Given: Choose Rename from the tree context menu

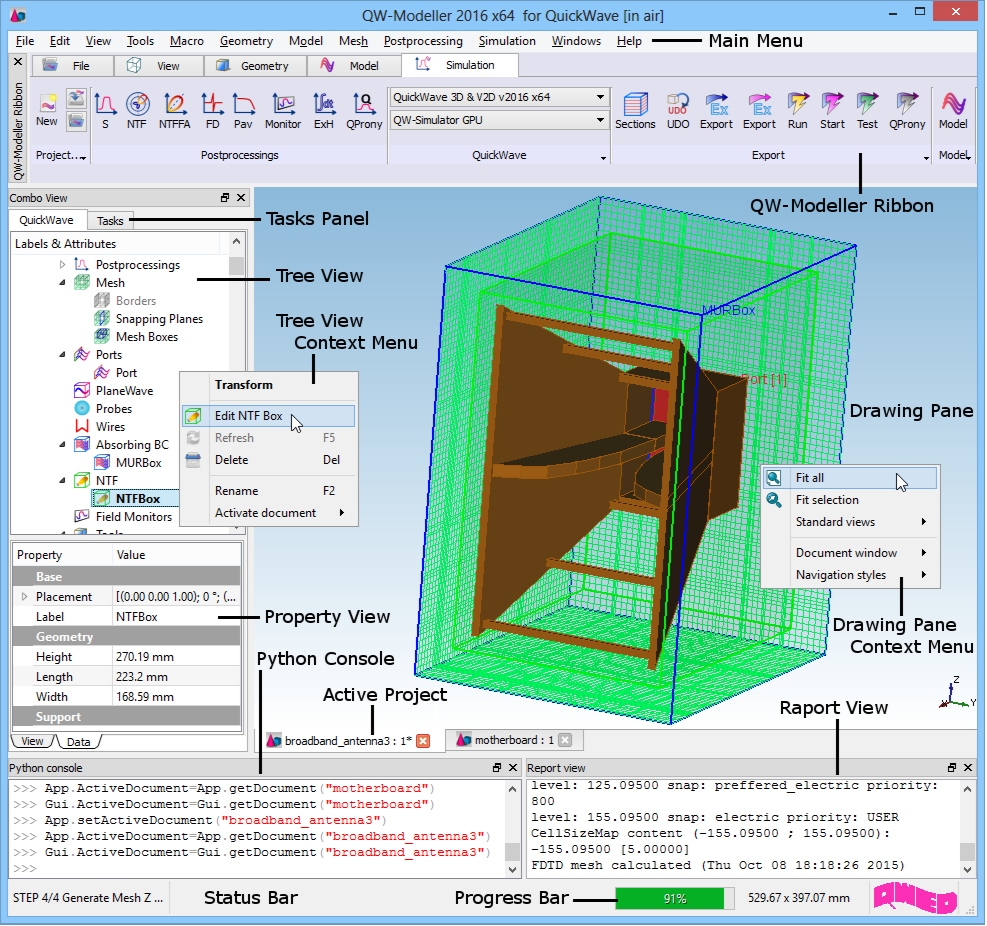Looking at the screenshot, I should [x=269, y=490].
